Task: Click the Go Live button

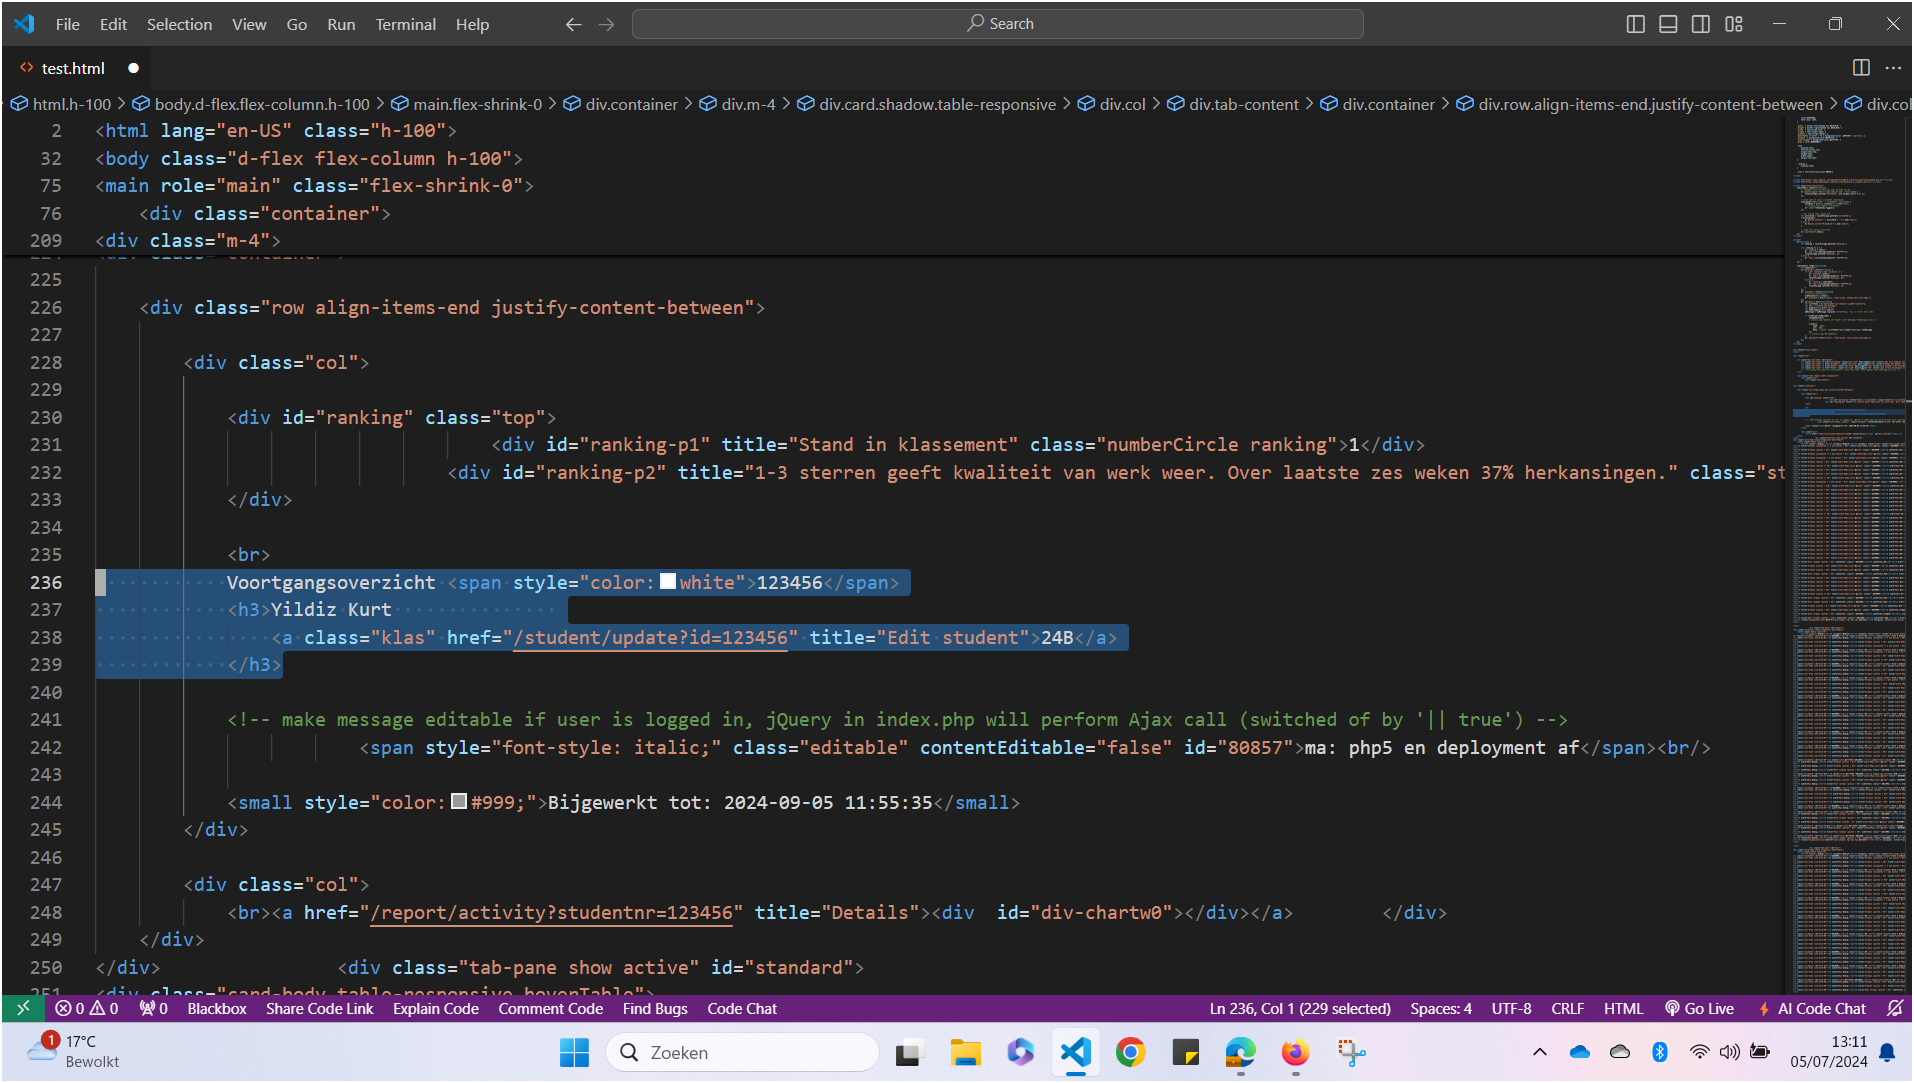Action: [x=1699, y=1008]
